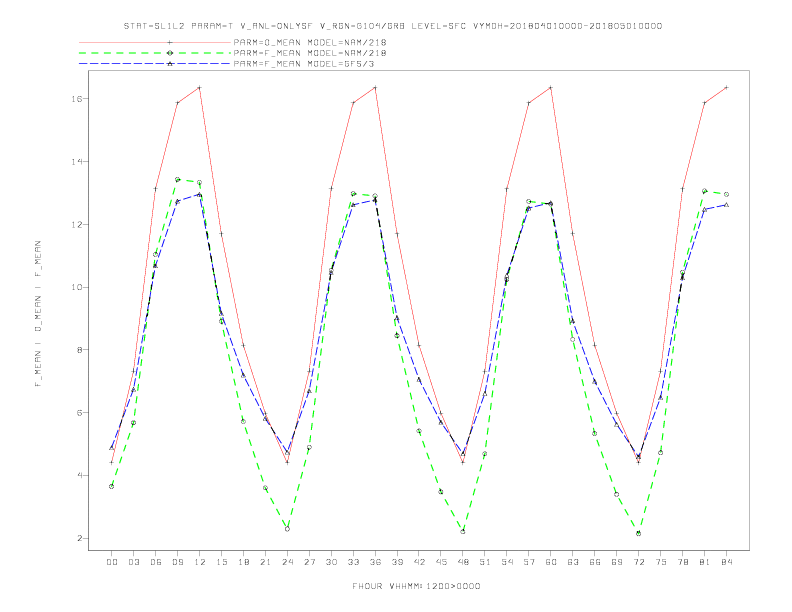Image resolution: width=792 pixels, height=612 pixels.
Task: Select legend text PARM=F_MEAN MODEL=NAM/218
Action: 310,53
